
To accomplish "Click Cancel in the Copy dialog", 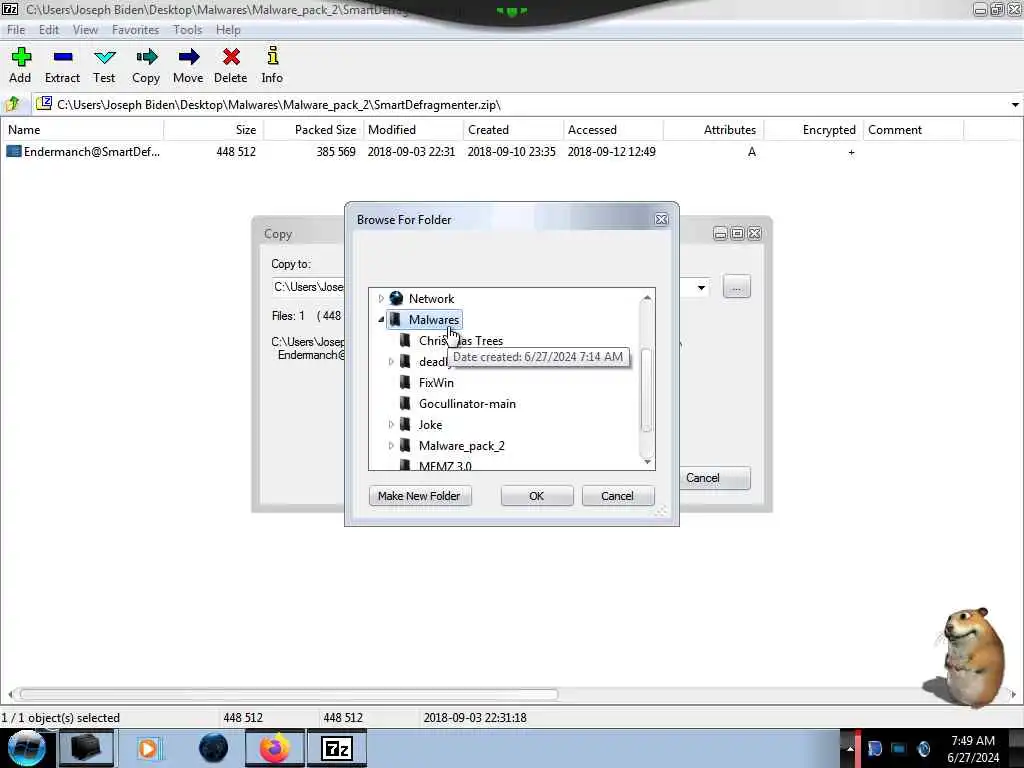I will pyautogui.click(x=714, y=478).
